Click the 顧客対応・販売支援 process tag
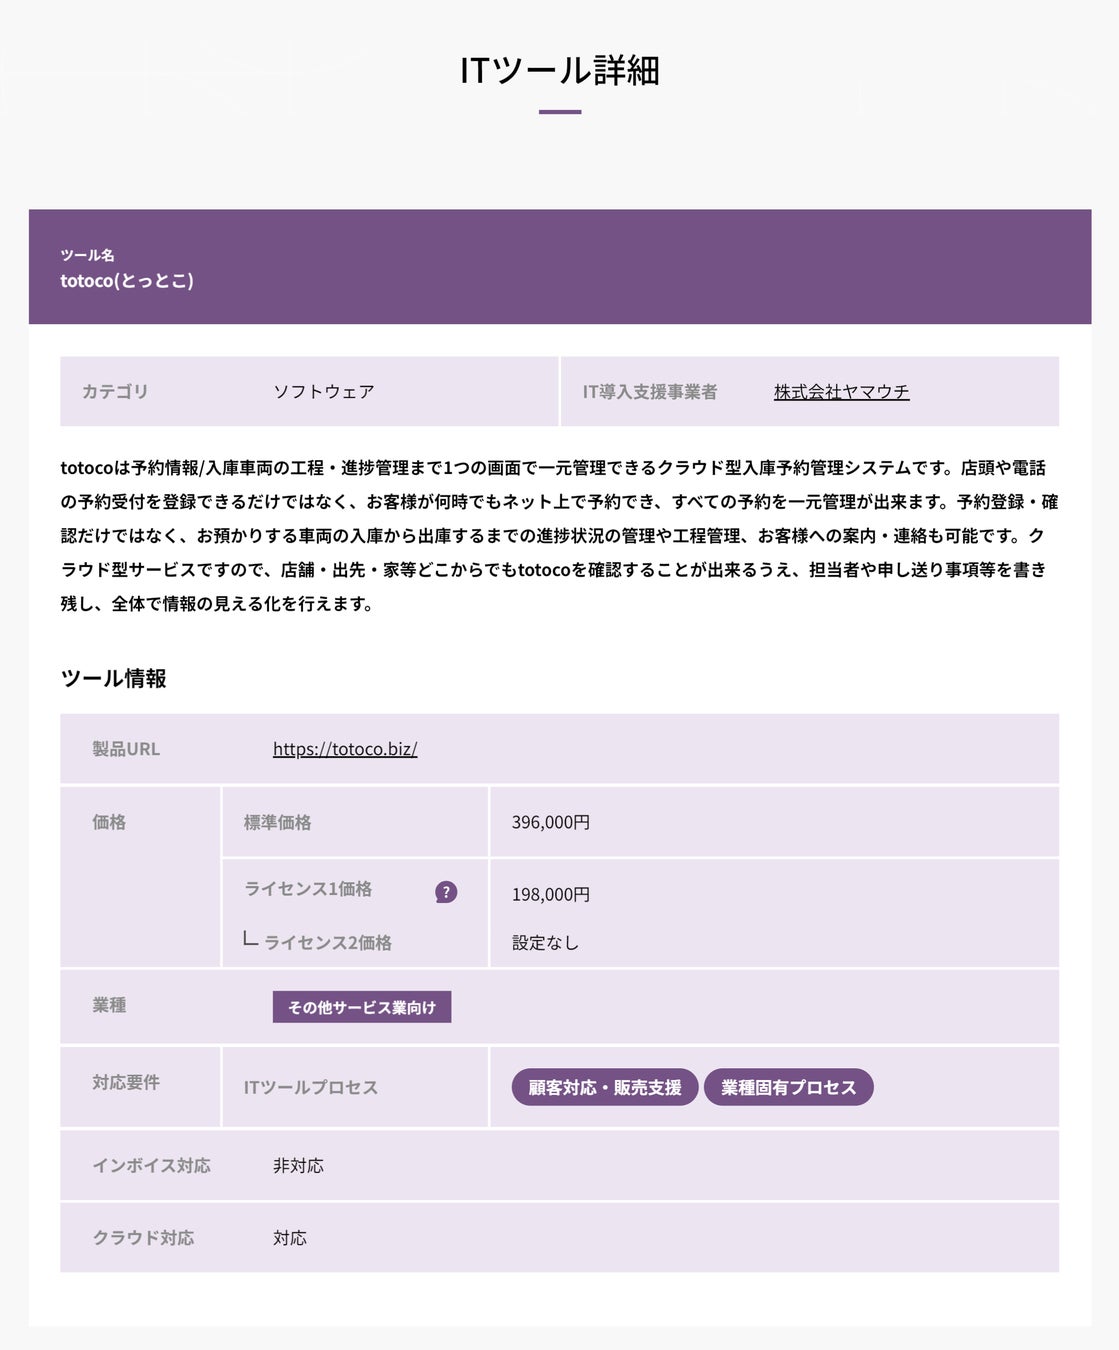The width and height of the screenshot is (1119, 1350). point(605,1087)
